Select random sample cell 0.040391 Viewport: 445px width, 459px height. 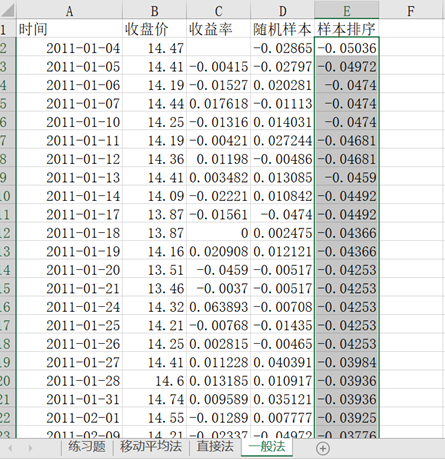pyautogui.click(x=282, y=362)
